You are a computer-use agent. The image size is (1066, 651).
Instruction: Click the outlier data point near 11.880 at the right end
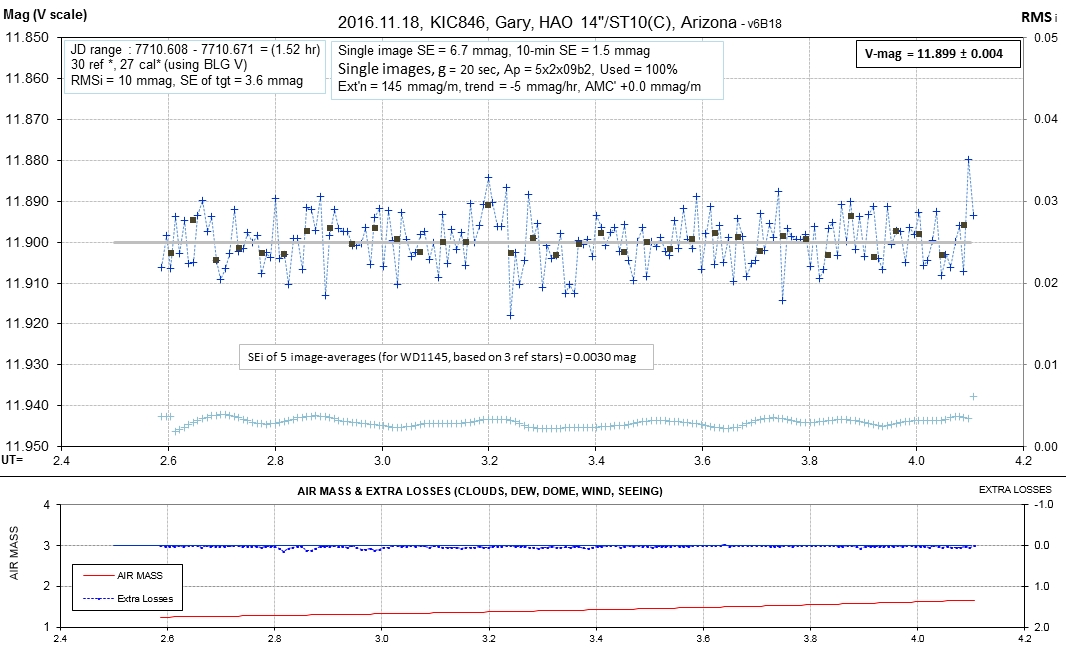coord(969,160)
